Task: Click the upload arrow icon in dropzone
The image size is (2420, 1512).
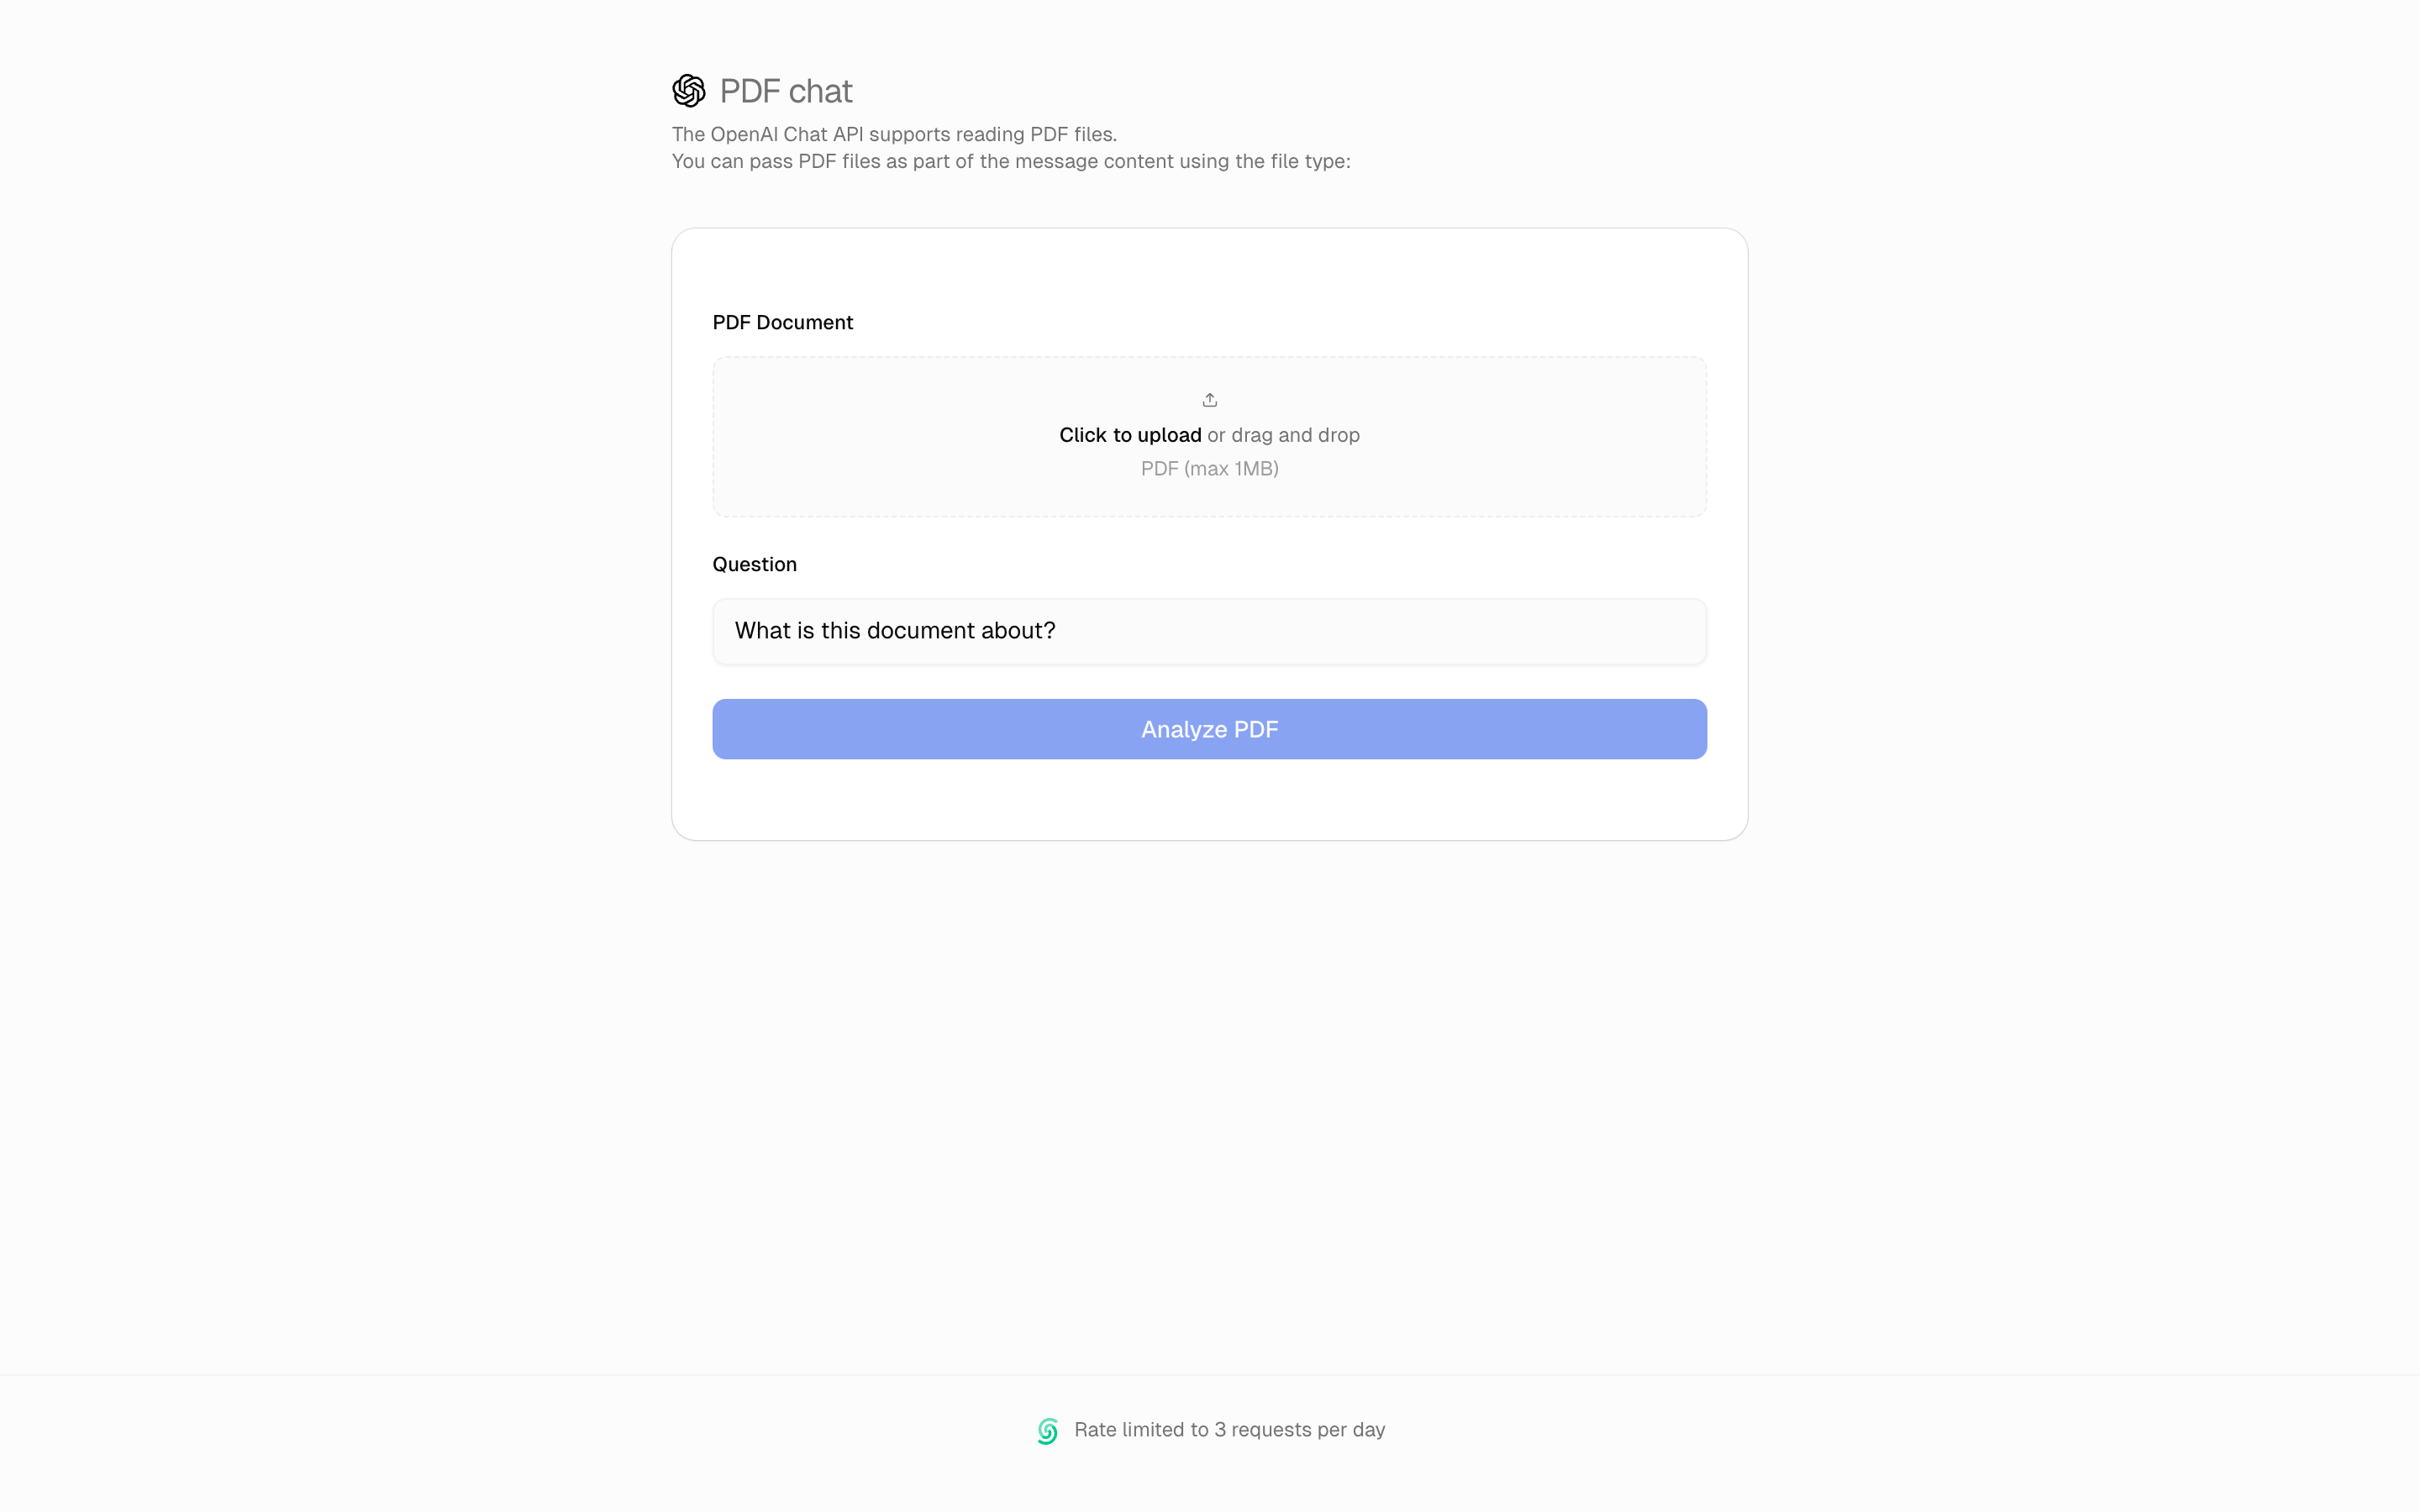Action: (1209, 400)
